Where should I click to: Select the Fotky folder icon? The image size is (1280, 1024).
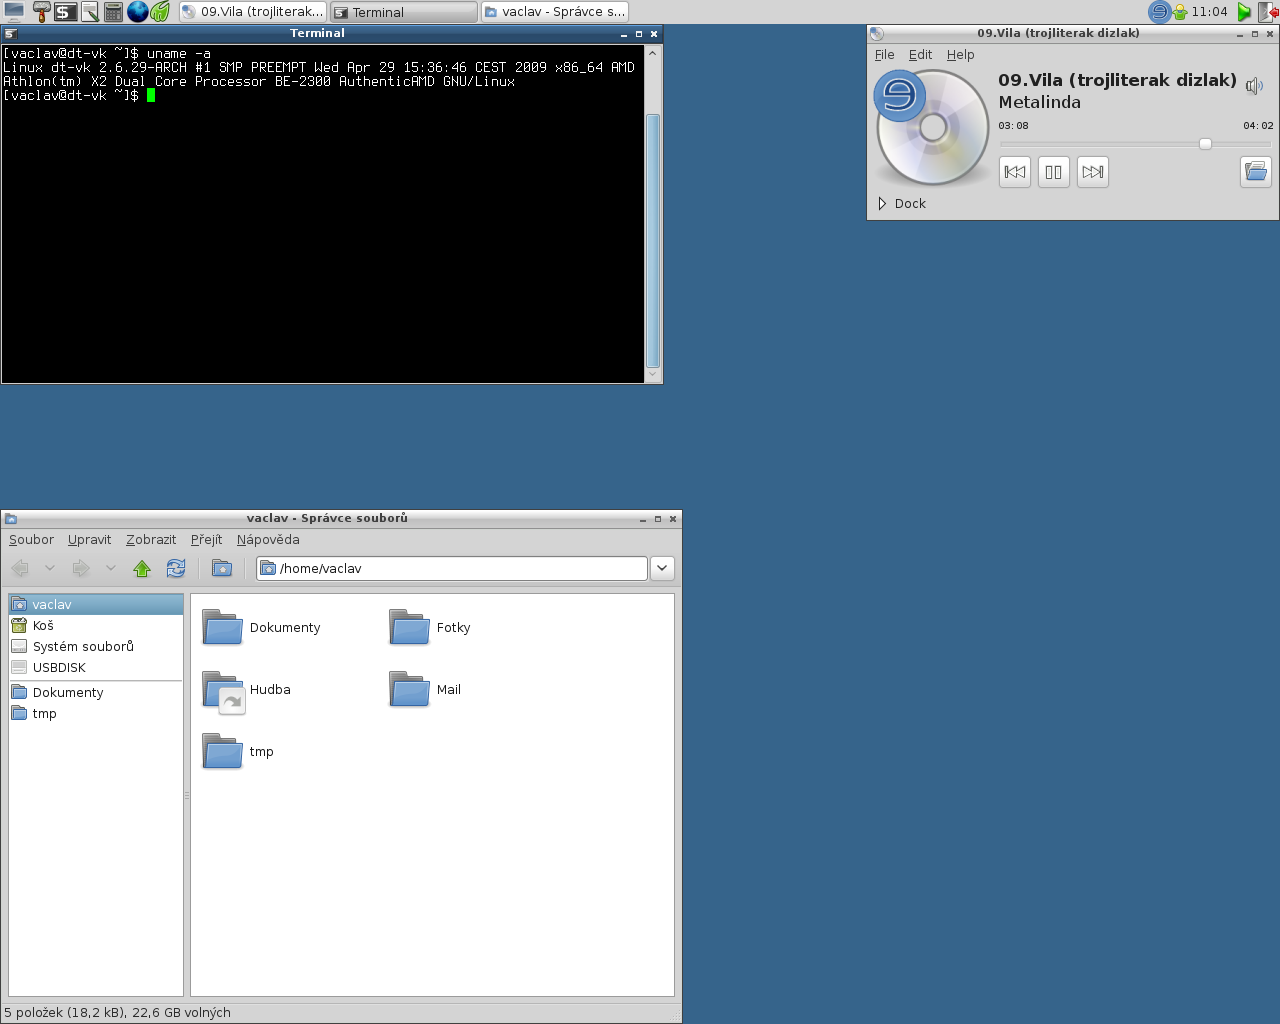409,627
